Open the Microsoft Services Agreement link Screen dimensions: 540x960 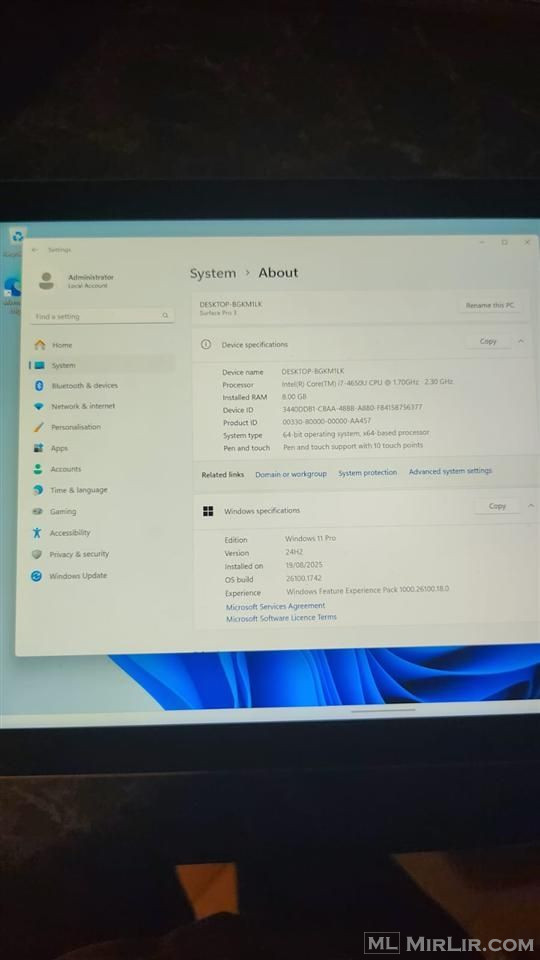pos(276,606)
